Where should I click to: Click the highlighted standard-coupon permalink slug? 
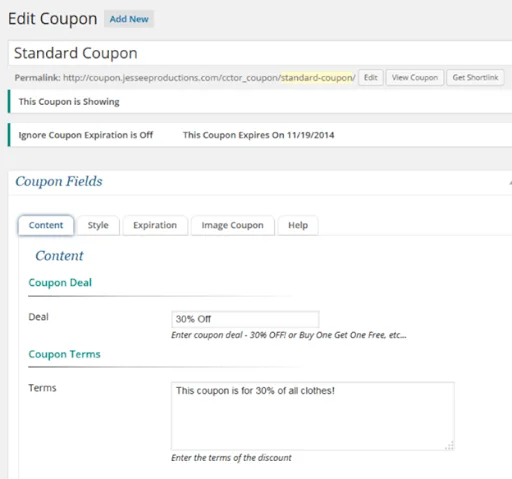click(x=317, y=78)
